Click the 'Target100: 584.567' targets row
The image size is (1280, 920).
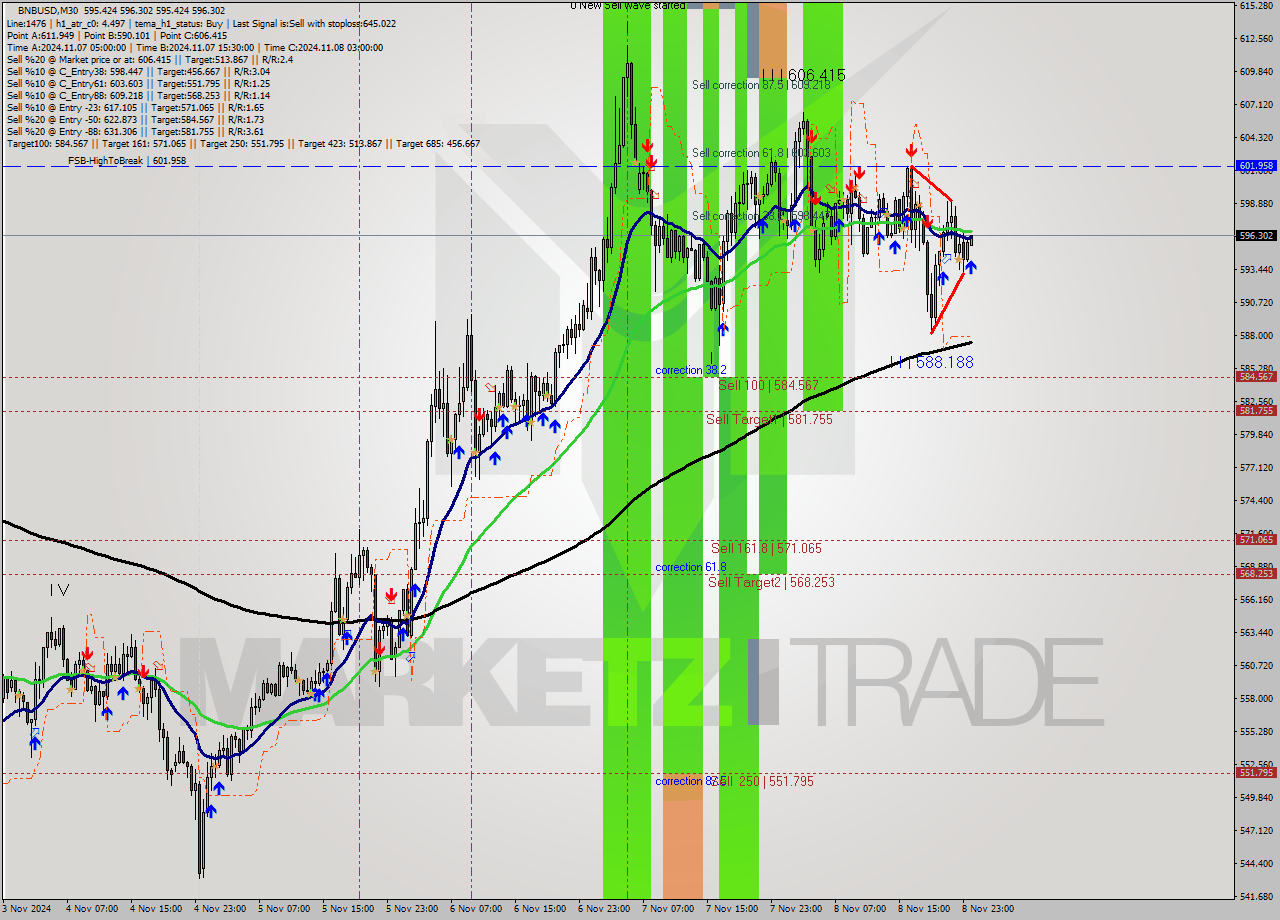[x=243, y=144]
